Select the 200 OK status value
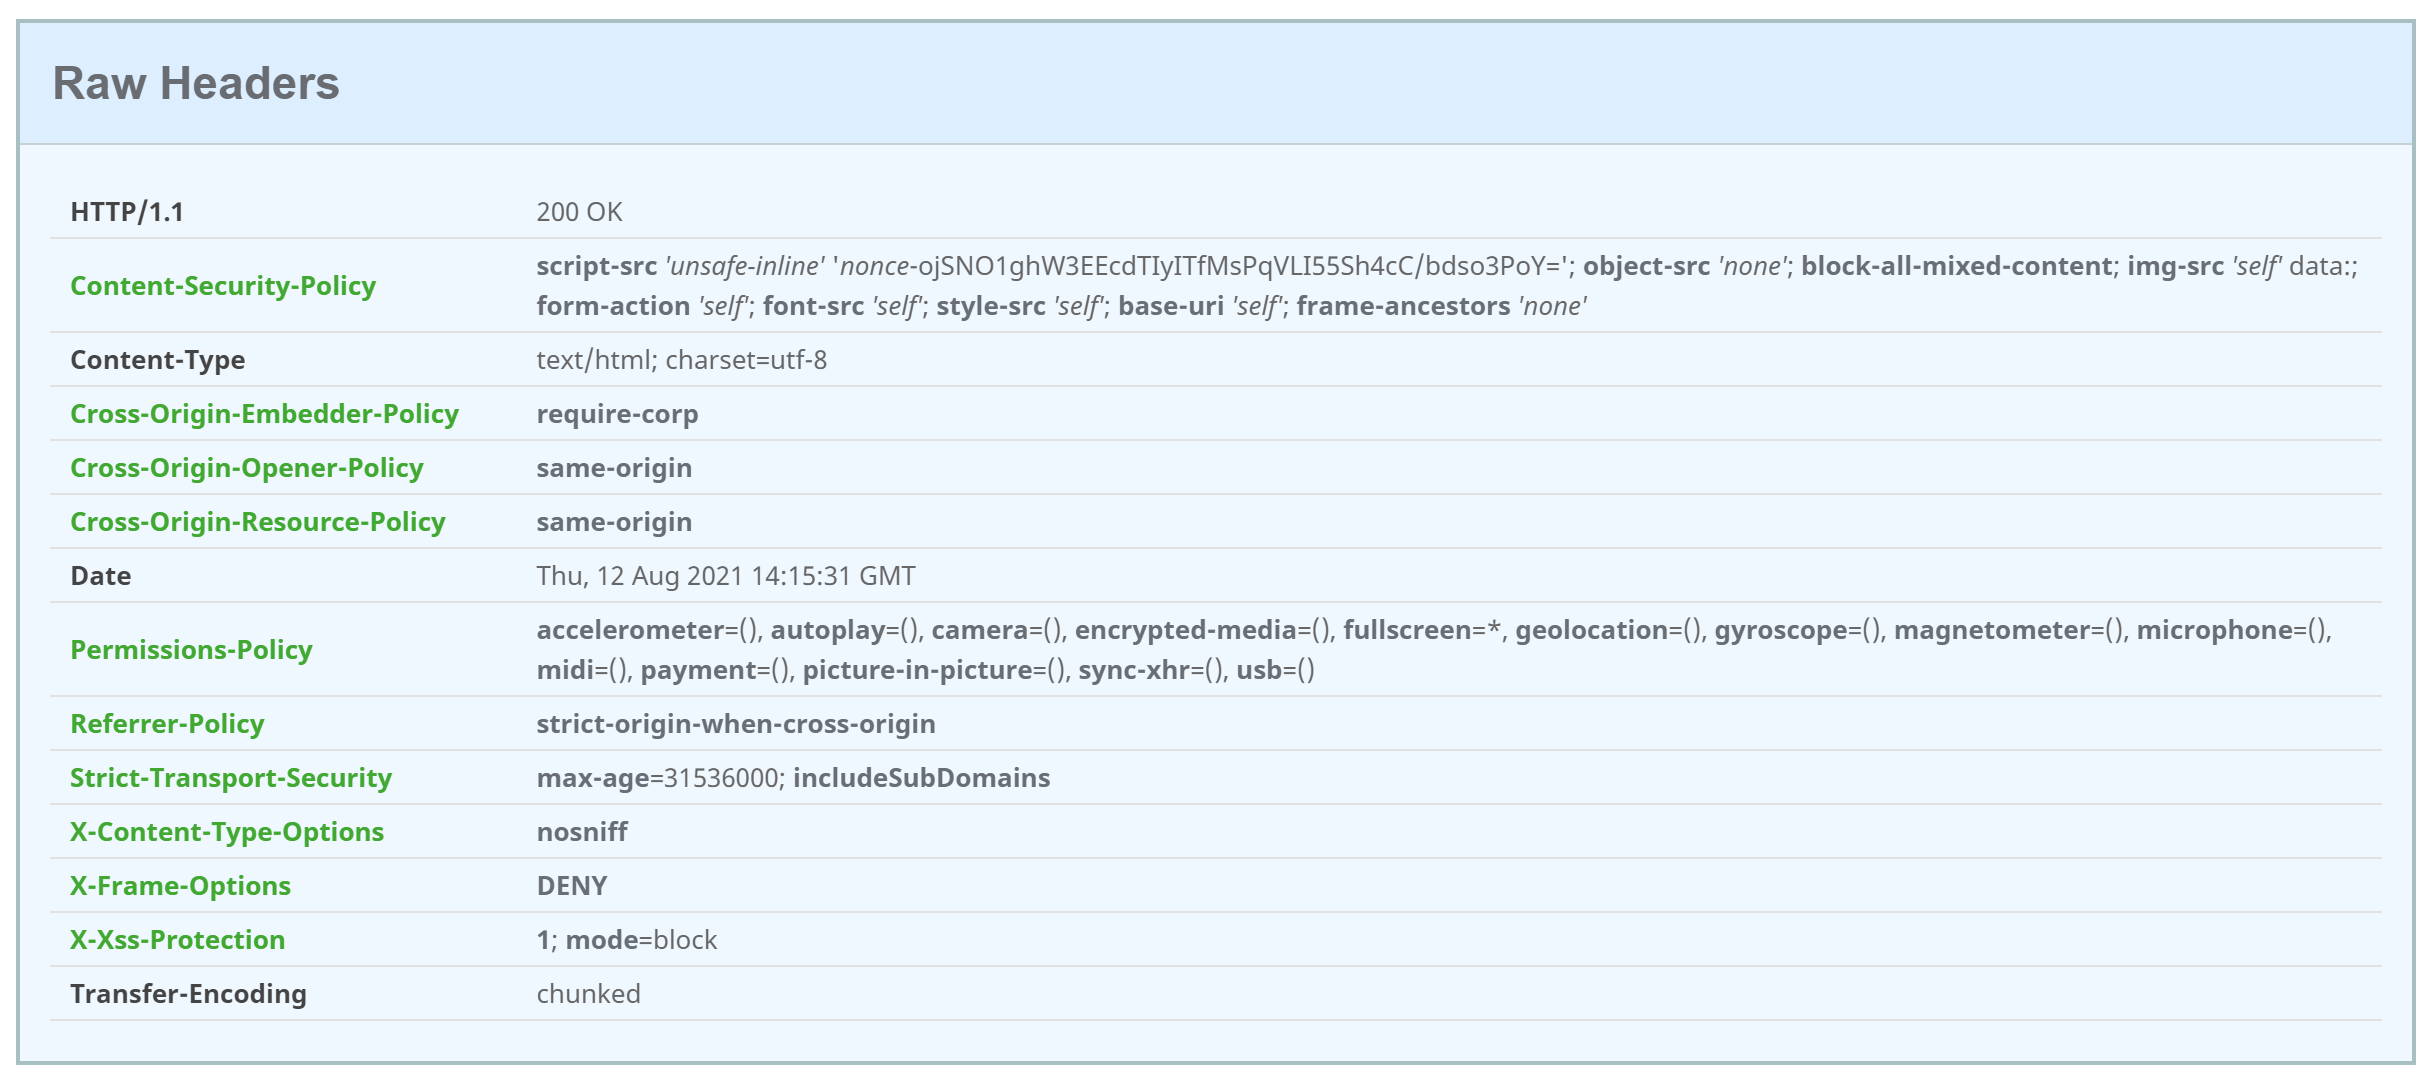Viewport: 2423px width, 1081px height. 579,212
